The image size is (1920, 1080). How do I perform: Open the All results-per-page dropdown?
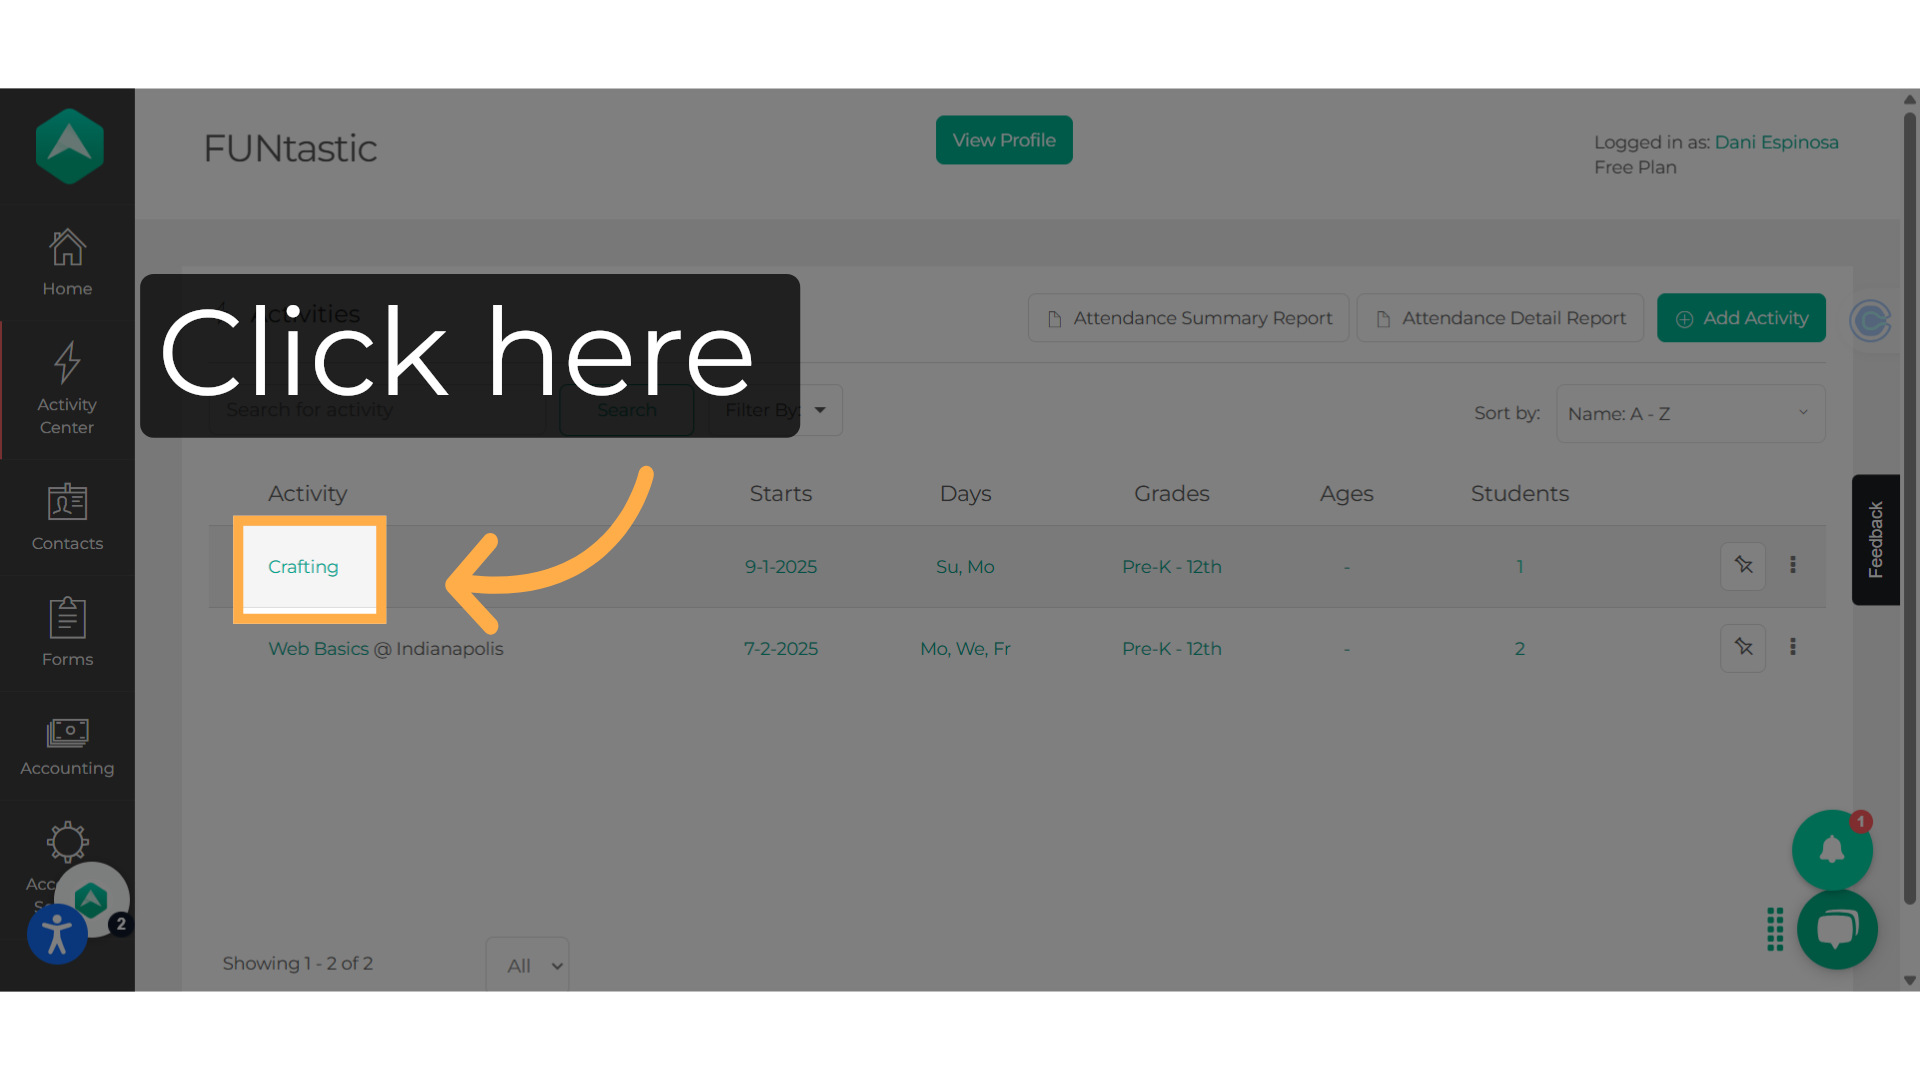coord(527,965)
